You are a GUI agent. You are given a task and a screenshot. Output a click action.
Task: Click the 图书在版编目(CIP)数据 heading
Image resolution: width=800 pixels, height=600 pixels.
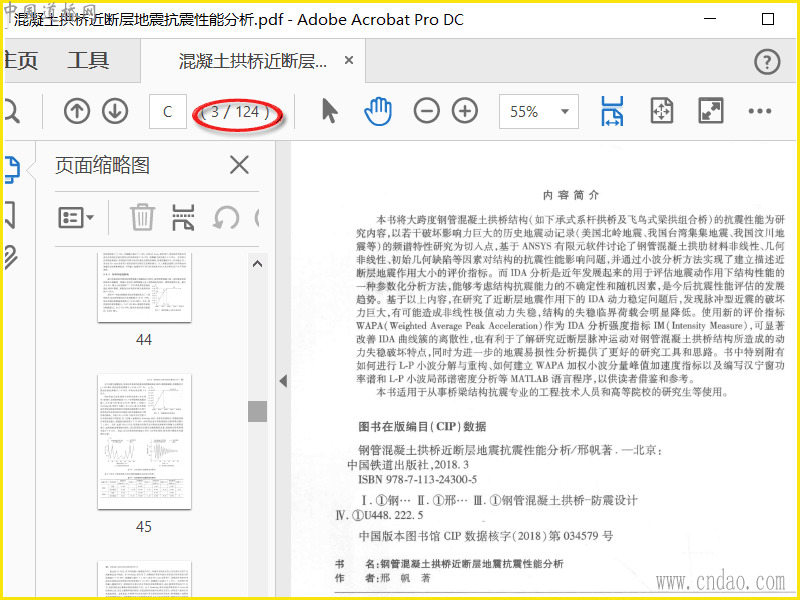click(x=422, y=427)
